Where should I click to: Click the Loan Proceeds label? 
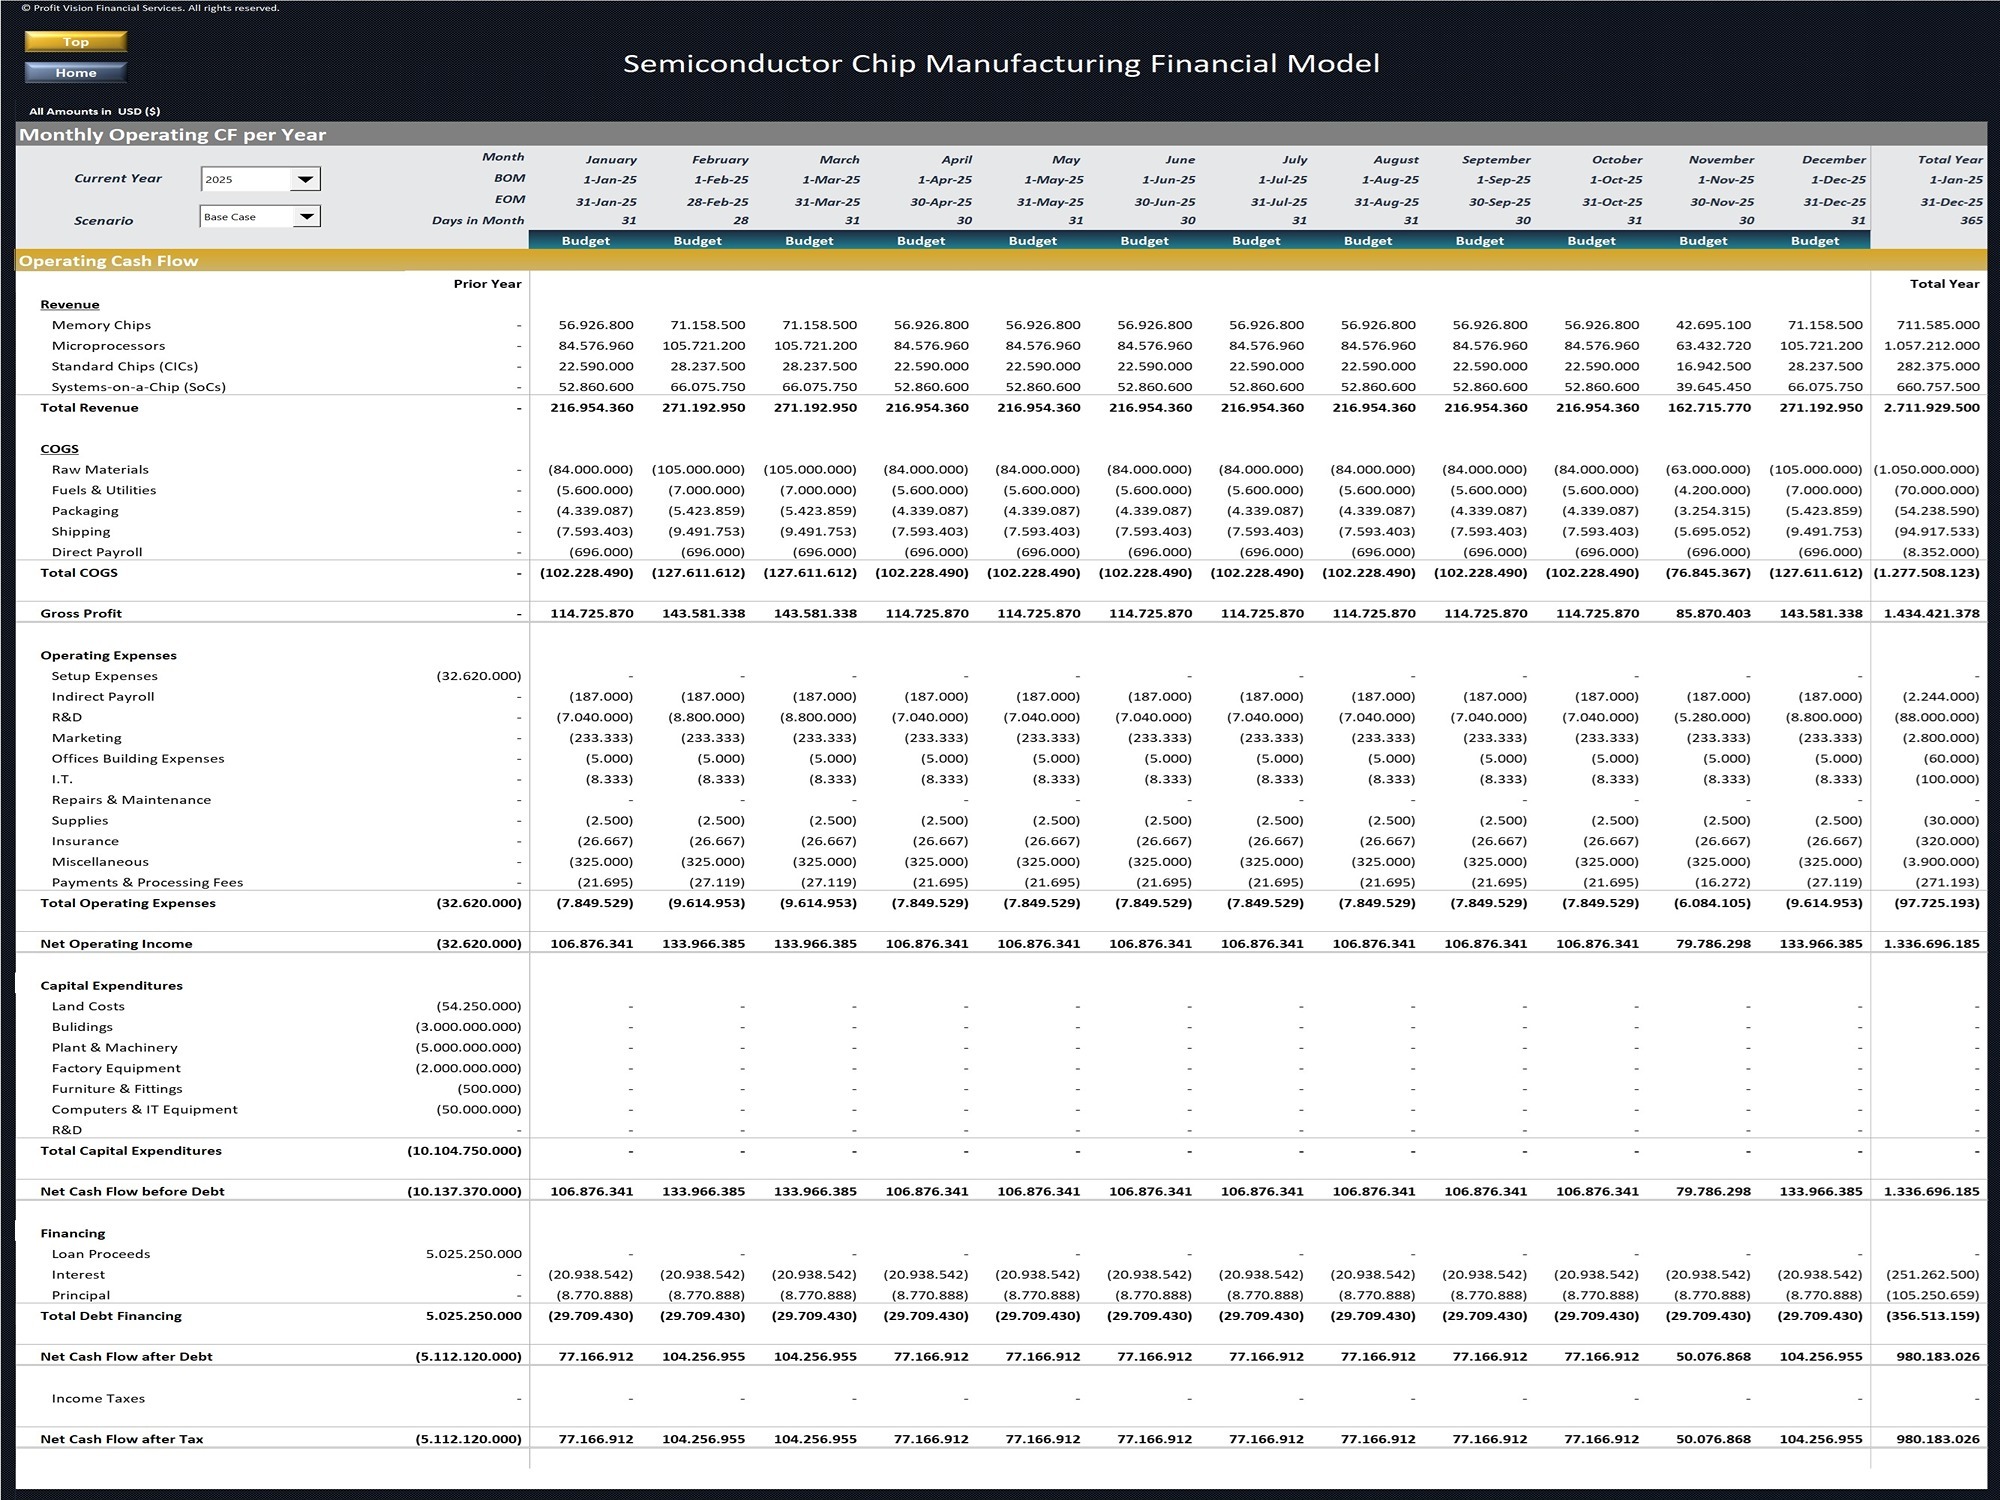tap(101, 1254)
